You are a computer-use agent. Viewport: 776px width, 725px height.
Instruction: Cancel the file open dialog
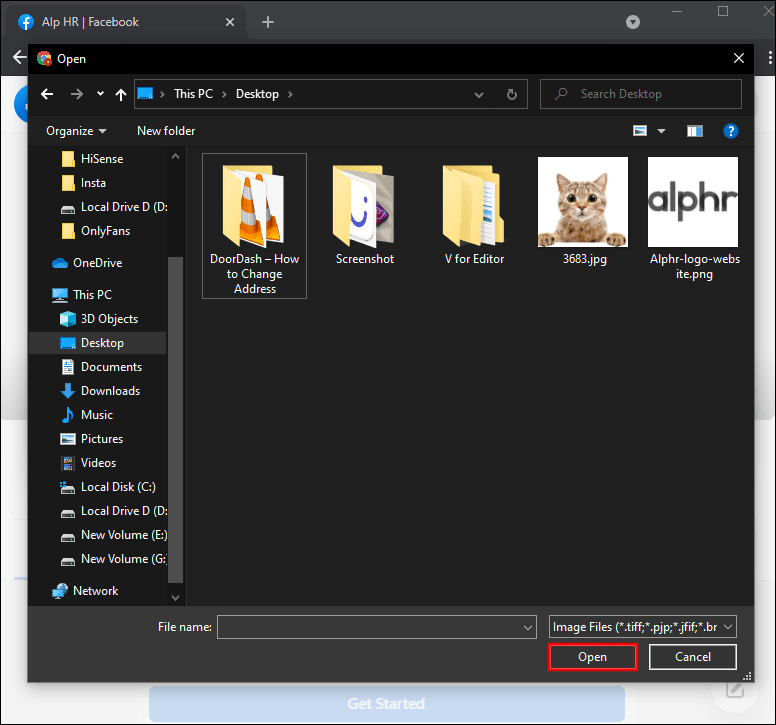pyautogui.click(x=692, y=657)
